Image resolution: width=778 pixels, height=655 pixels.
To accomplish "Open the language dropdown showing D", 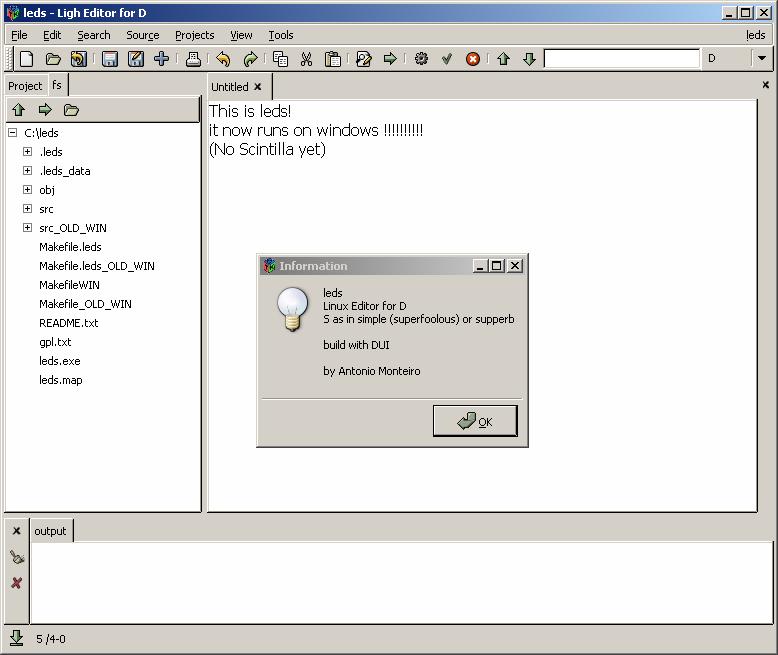I will (x=761, y=59).
